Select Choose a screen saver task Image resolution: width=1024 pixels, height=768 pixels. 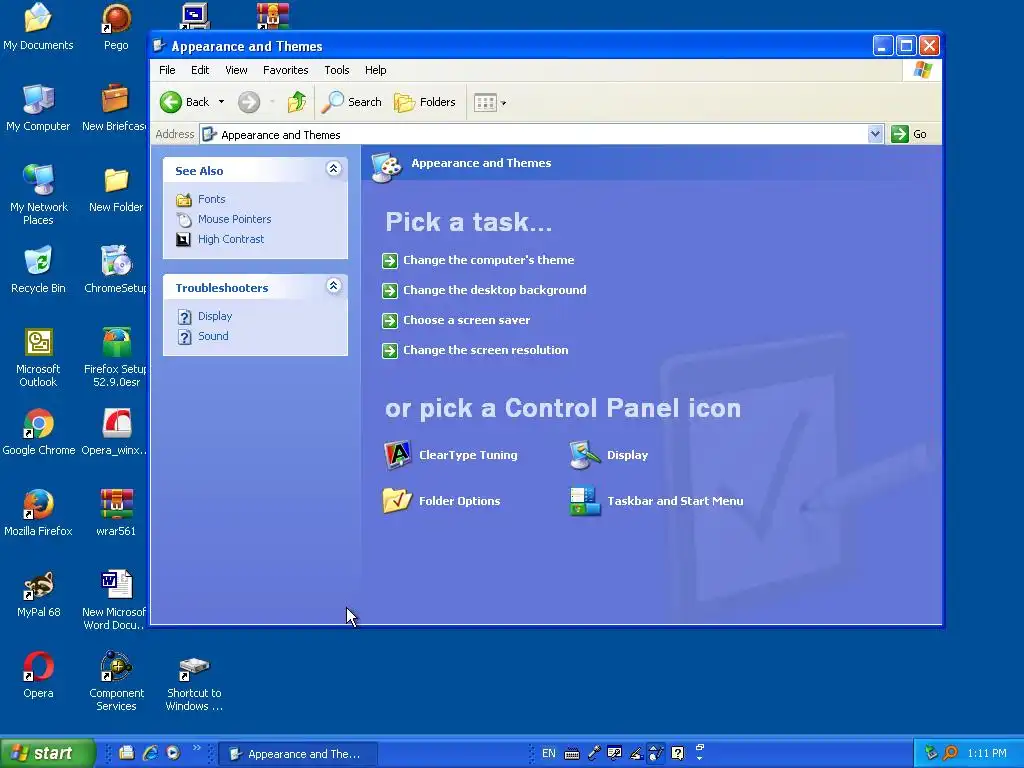coord(466,320)
